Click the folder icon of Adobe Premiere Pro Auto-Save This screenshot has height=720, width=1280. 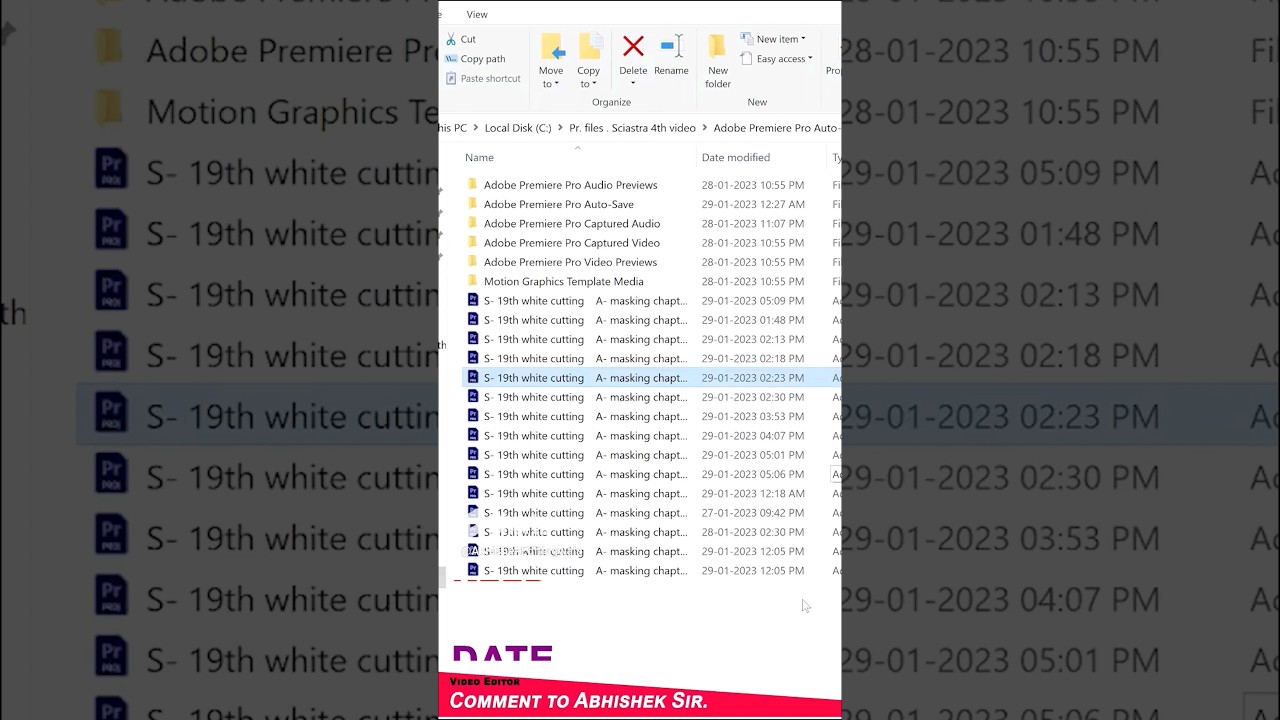(473, 204)
